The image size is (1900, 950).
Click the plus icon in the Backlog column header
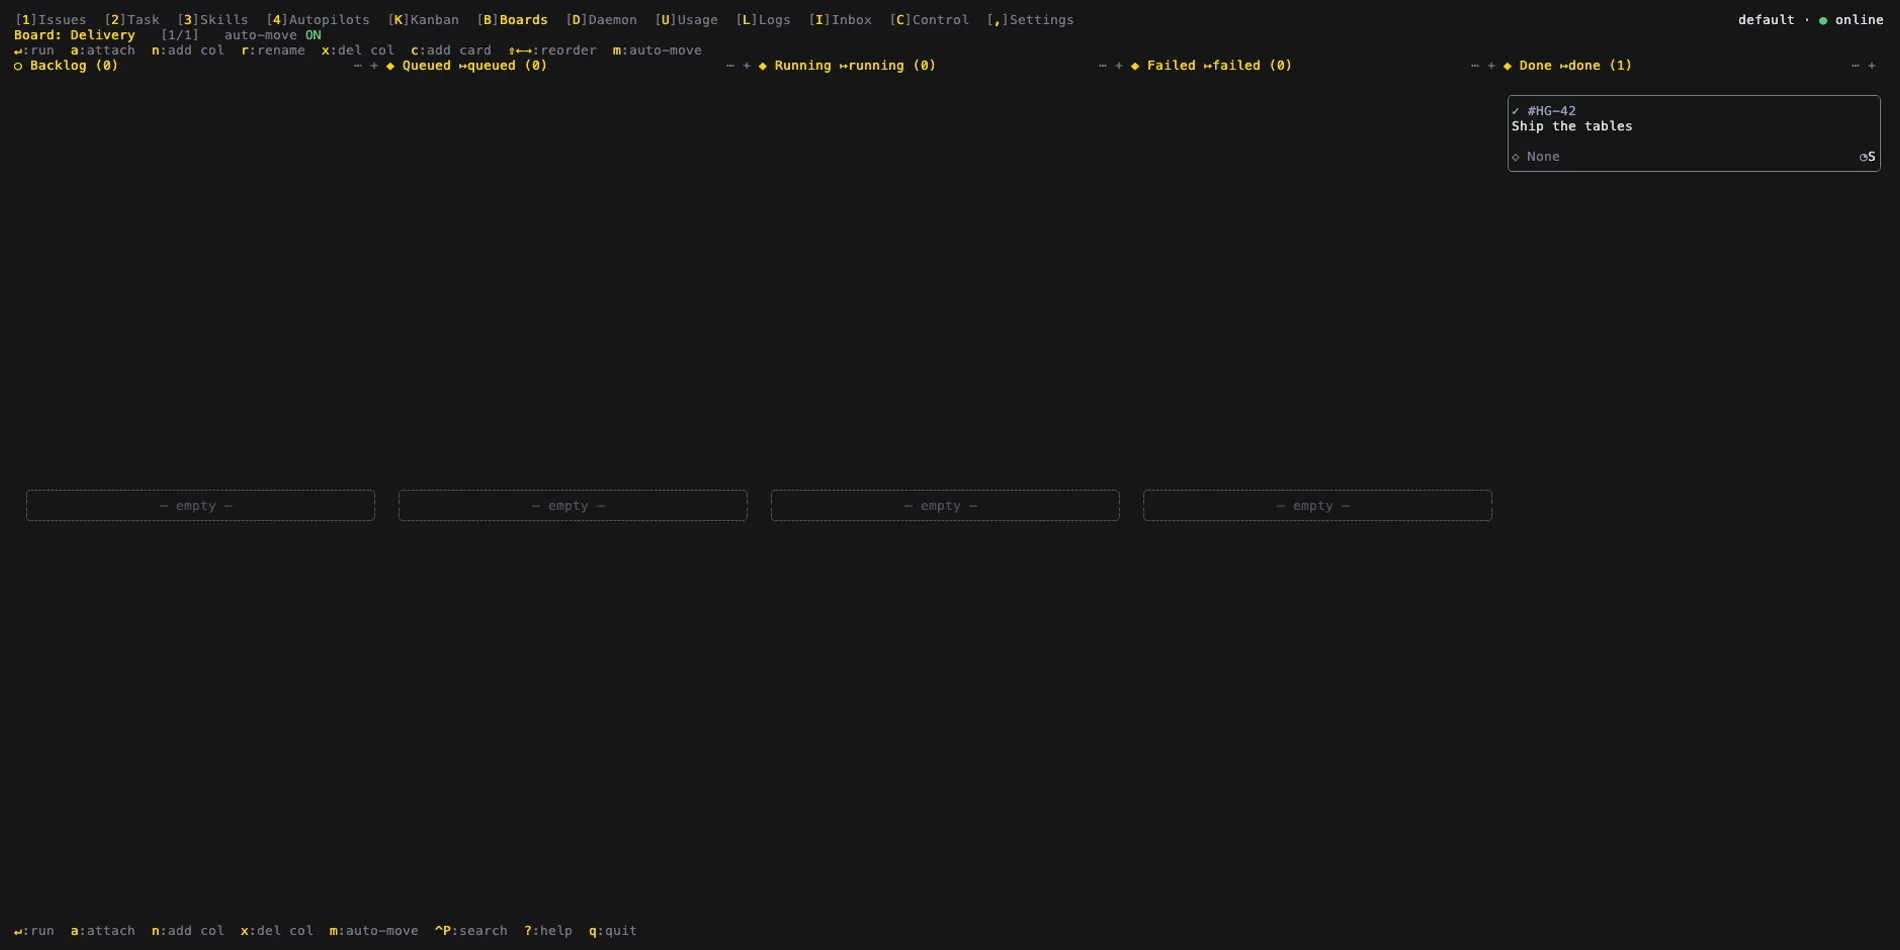tap(374, 66)
